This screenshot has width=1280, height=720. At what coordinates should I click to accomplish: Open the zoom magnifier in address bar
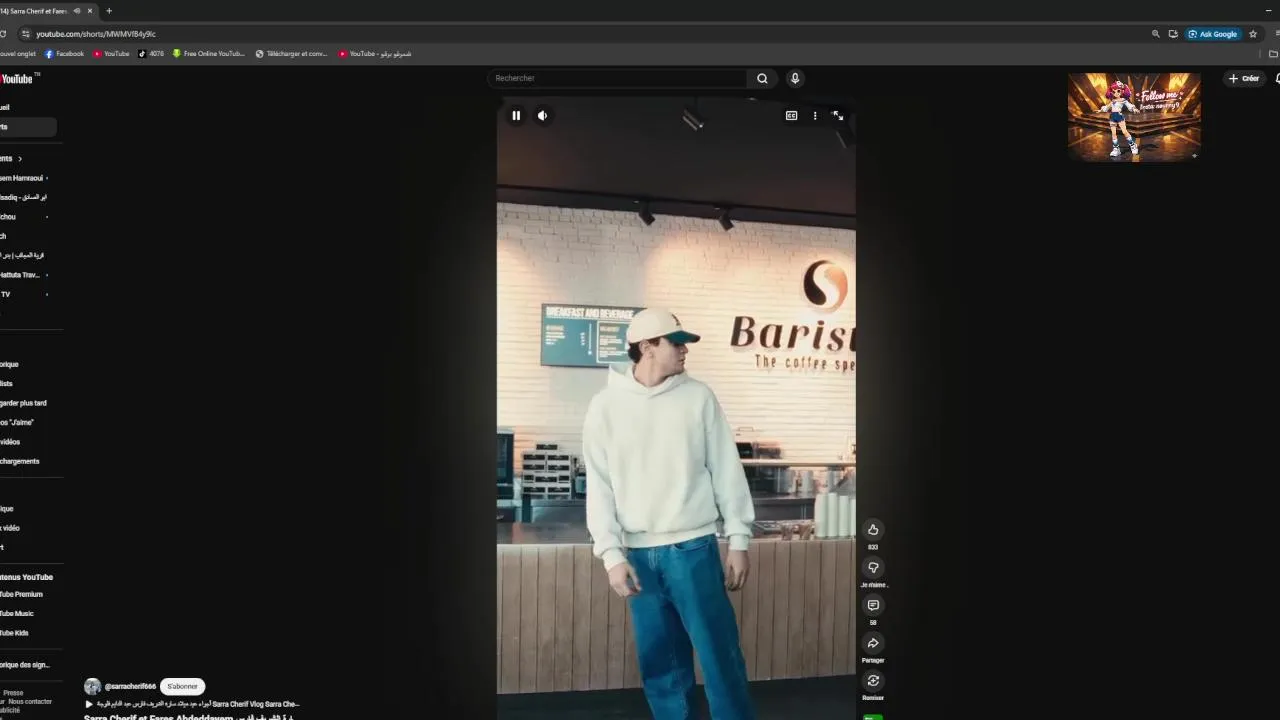click(x=1156, y=34)
